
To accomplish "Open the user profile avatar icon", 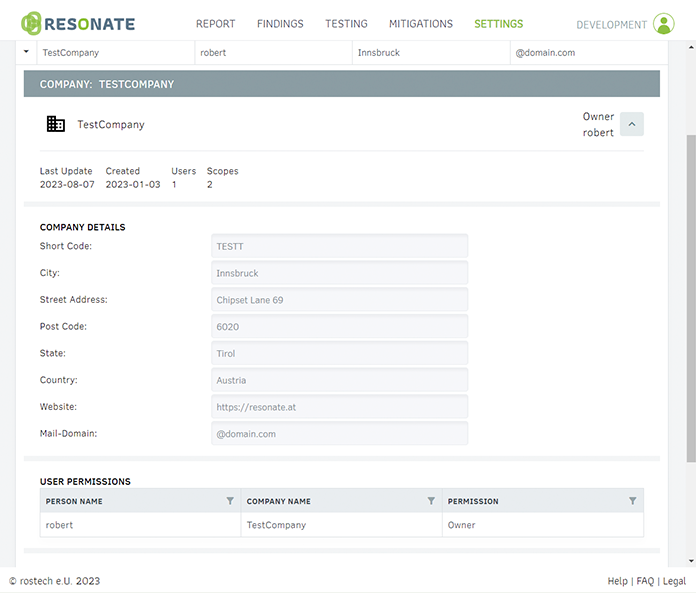I will (664, 24).
